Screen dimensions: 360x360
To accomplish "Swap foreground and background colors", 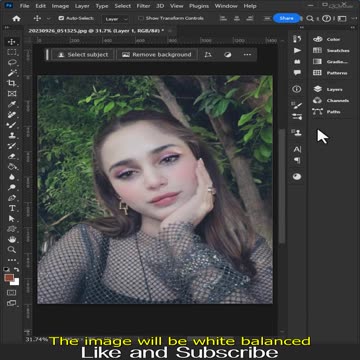I will pos(17,269).
